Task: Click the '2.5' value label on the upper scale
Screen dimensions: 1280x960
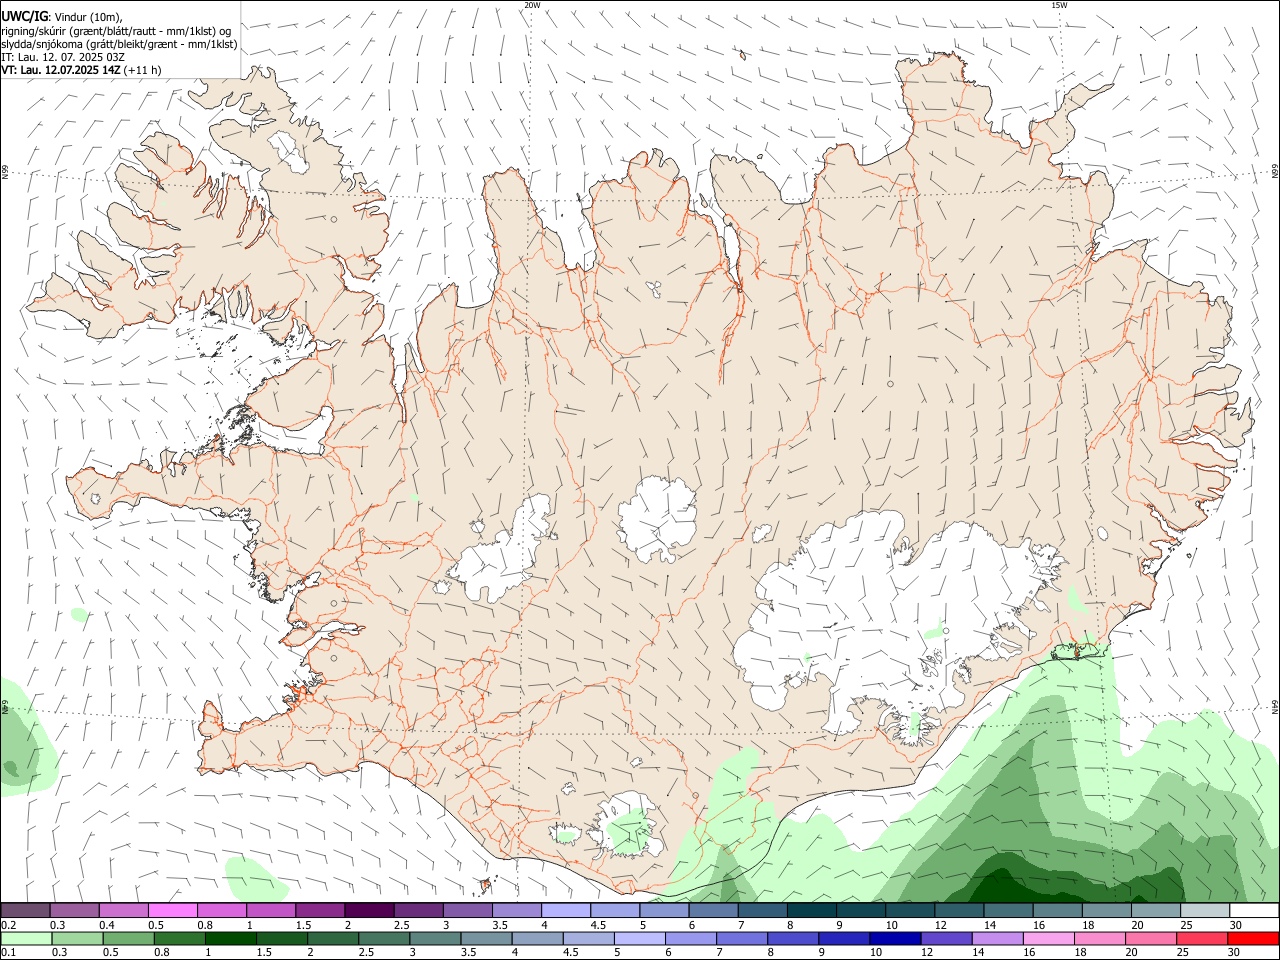Action: click(401, 925)
